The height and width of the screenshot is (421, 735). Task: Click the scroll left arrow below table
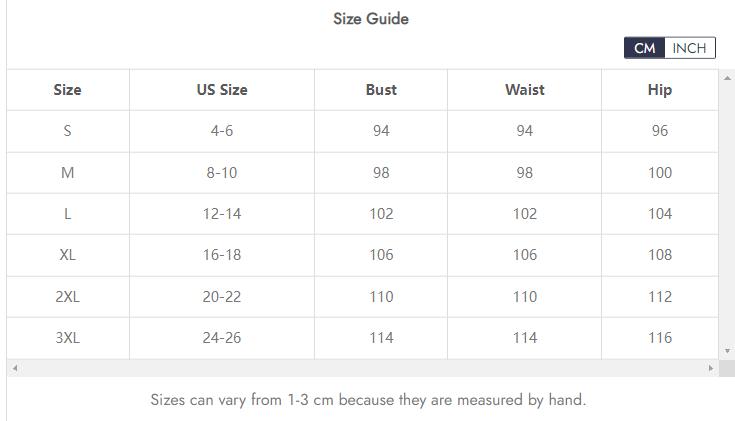(x=15, y=368)
